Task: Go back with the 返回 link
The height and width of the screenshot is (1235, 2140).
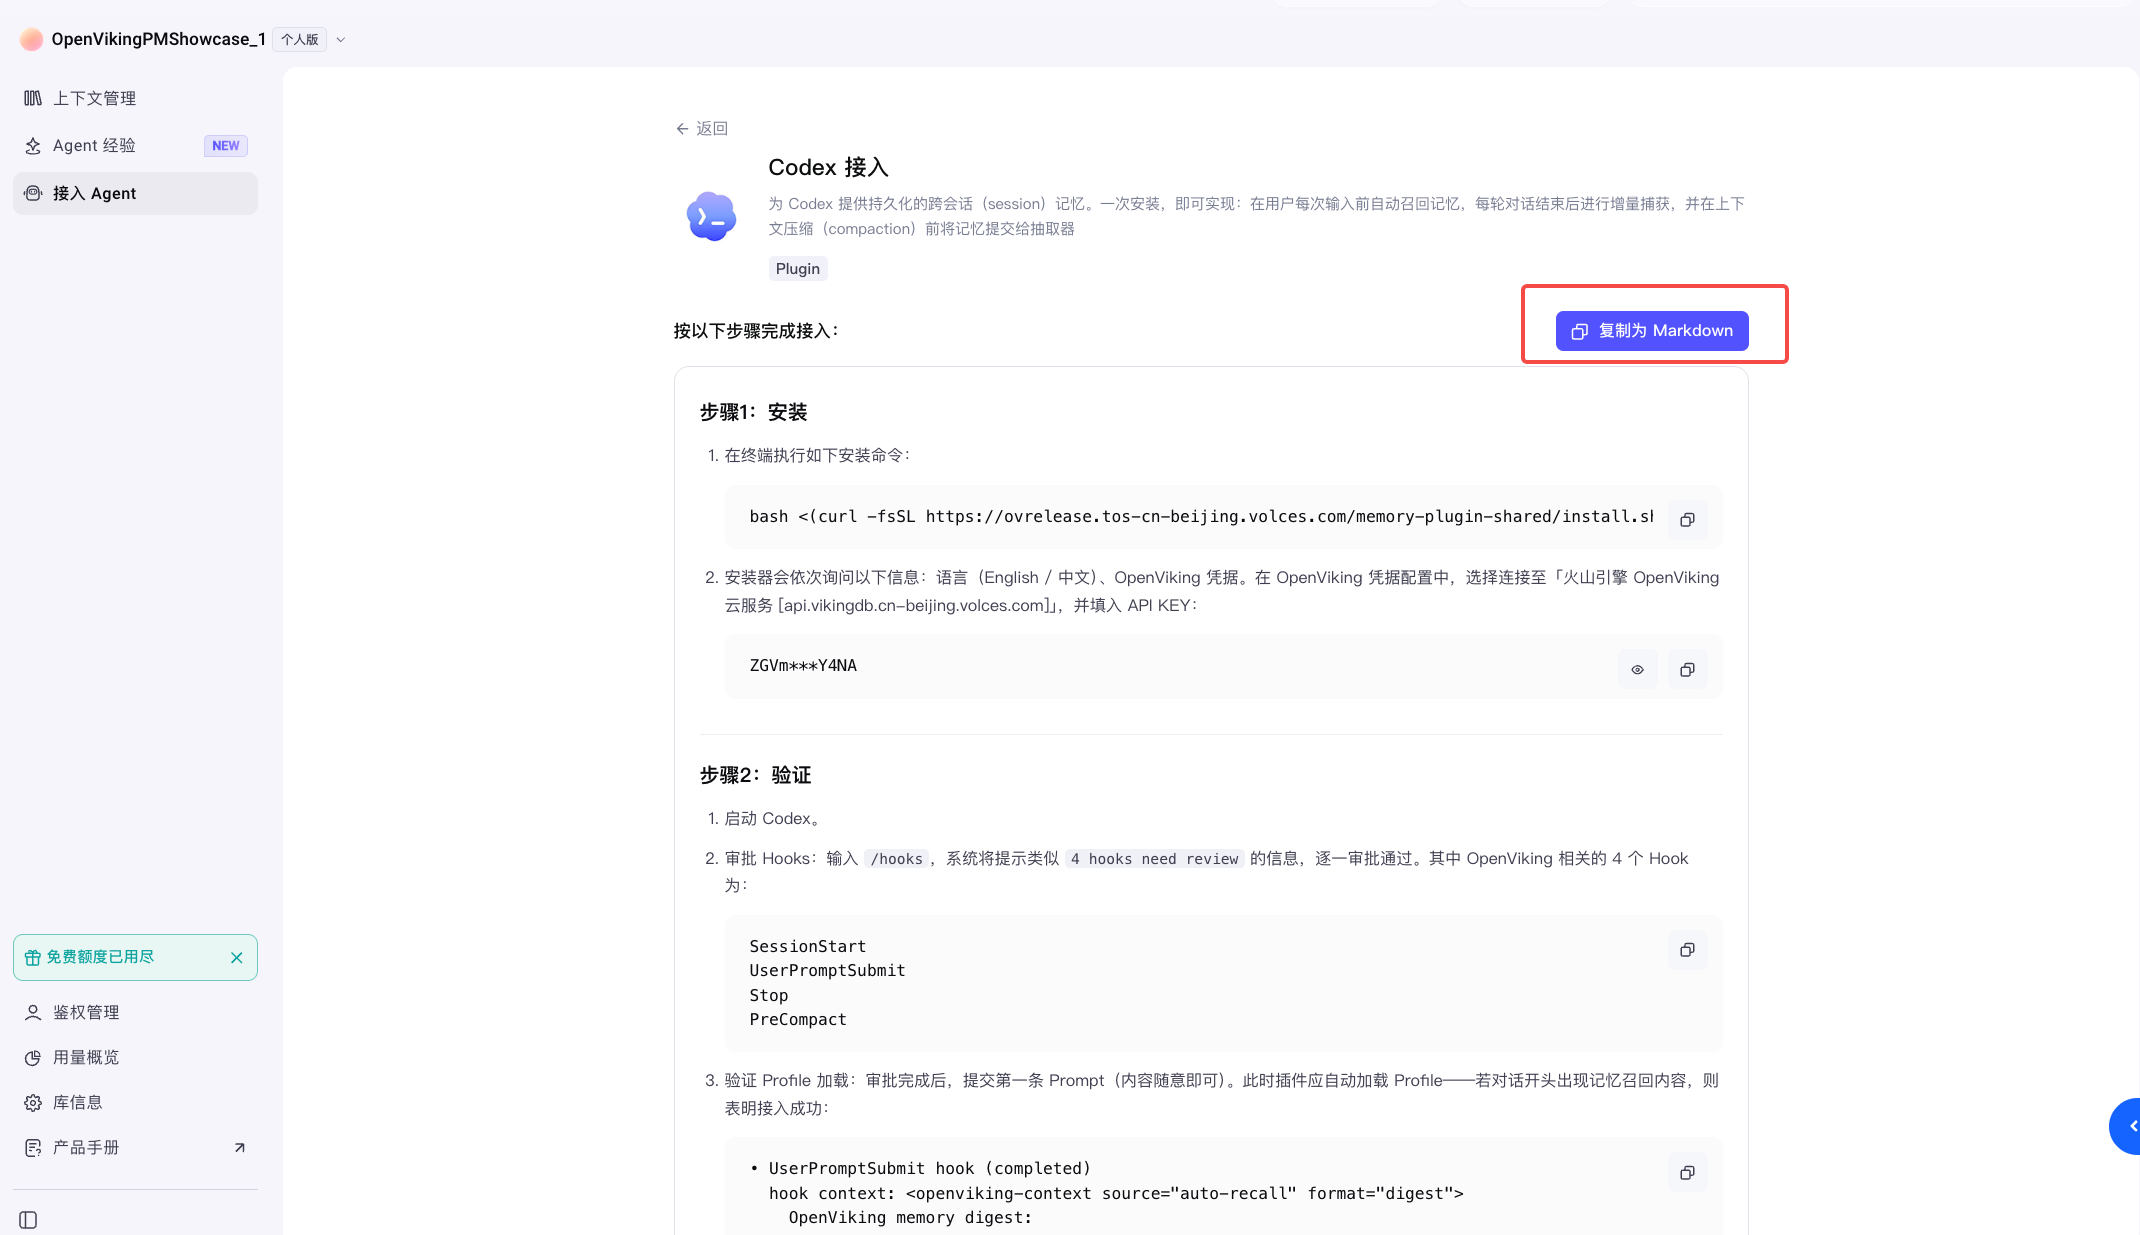Action: (701, 128)
